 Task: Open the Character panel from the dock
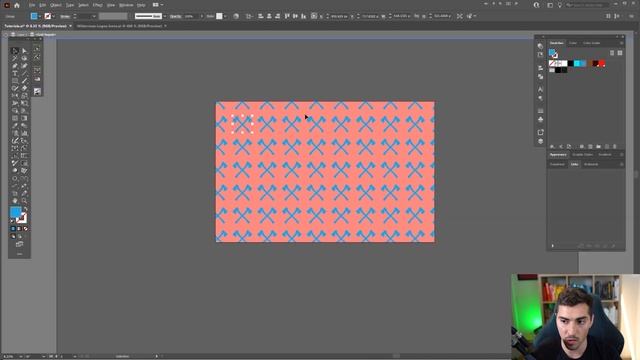click(540, 89)
